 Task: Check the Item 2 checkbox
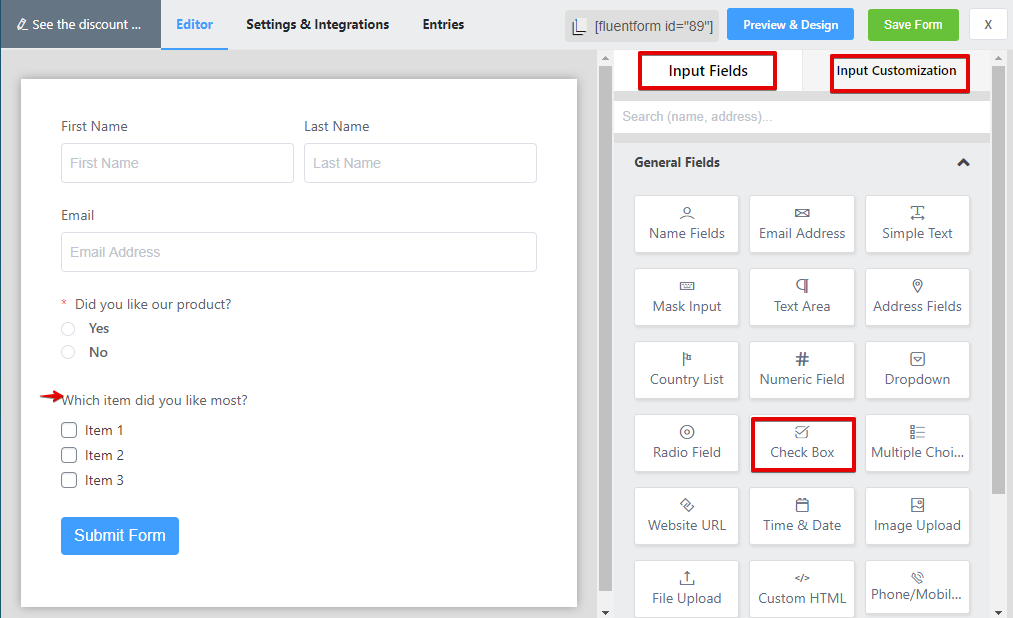tap(68, 455)
